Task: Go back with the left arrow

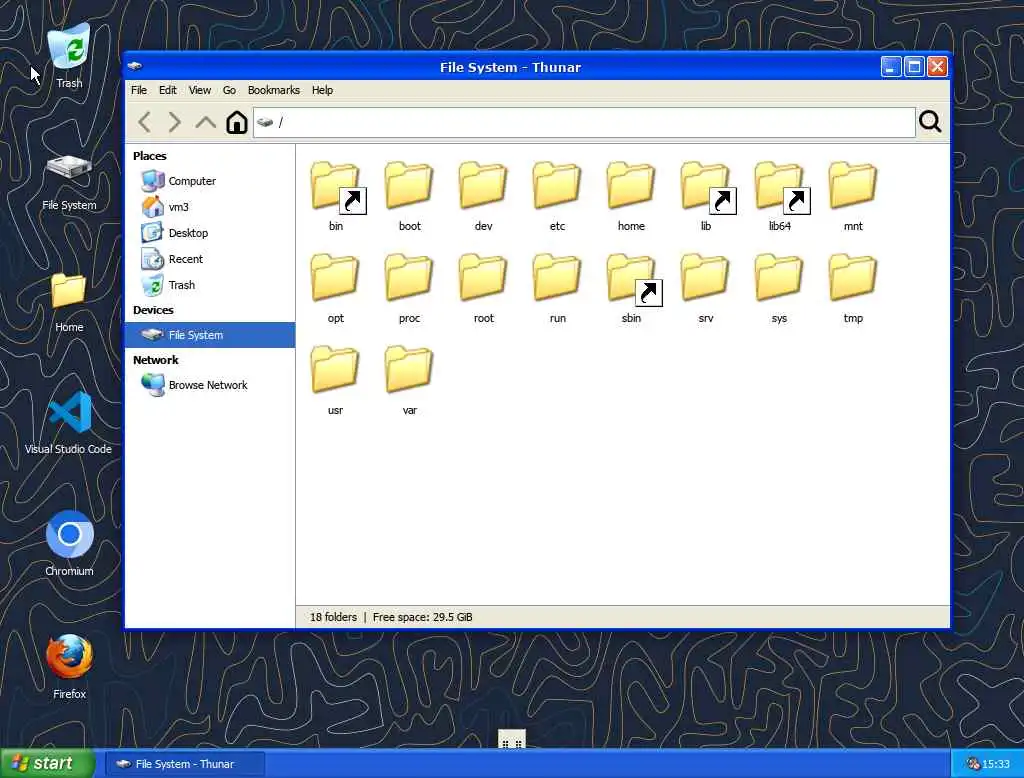Action: click(144, 122)
